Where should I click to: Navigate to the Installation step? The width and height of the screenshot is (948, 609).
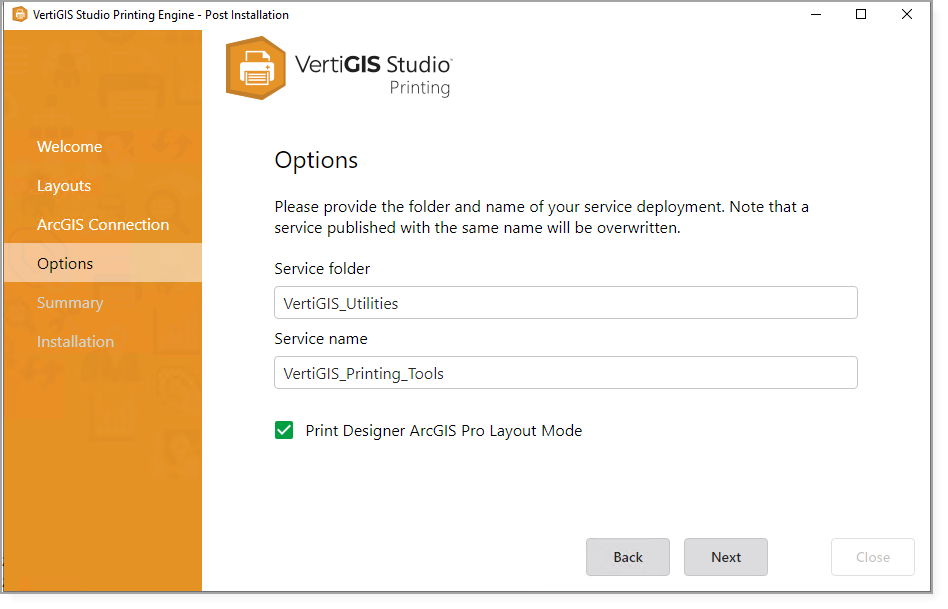[75, 341]
